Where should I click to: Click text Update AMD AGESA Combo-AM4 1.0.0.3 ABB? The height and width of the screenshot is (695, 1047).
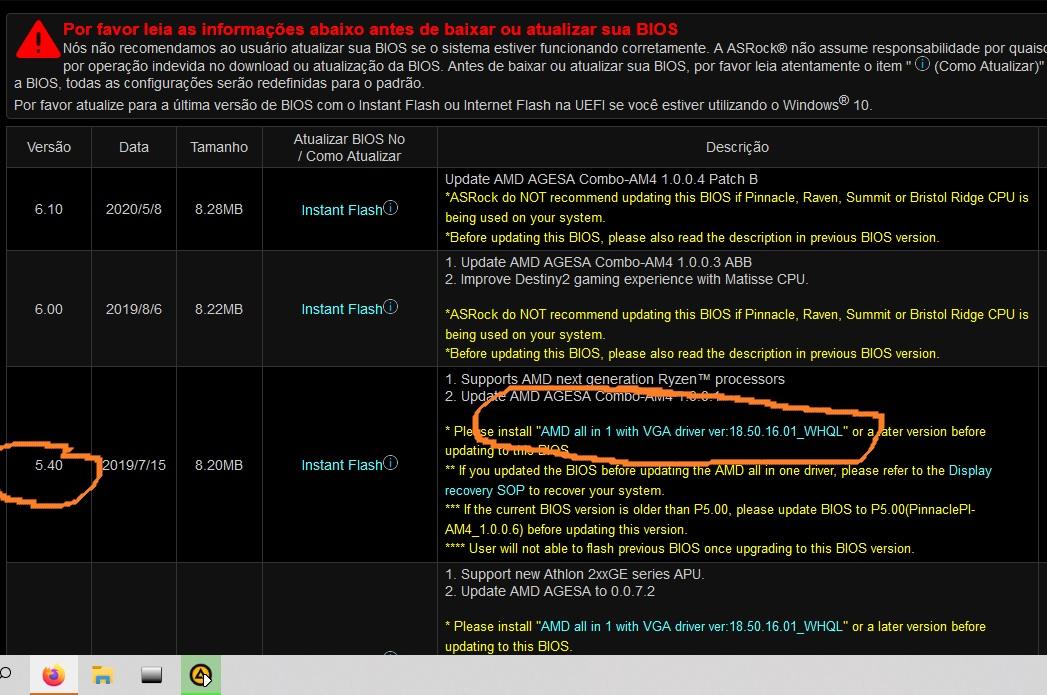[x=606, y=262]
